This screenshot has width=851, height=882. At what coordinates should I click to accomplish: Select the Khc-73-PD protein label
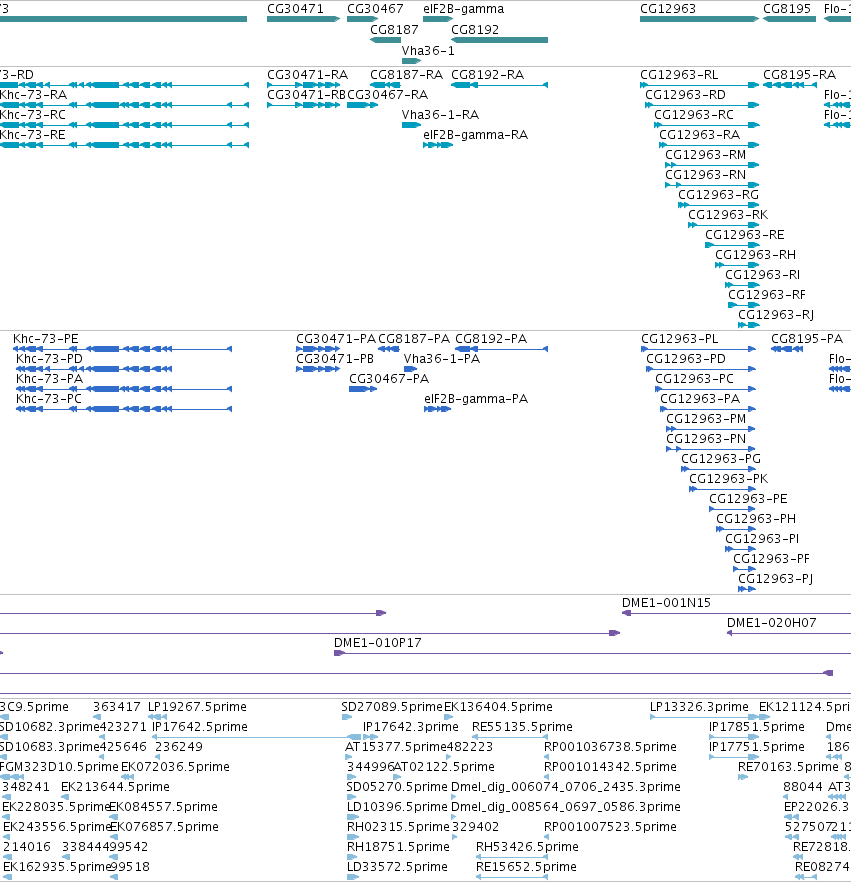[49, 359]
